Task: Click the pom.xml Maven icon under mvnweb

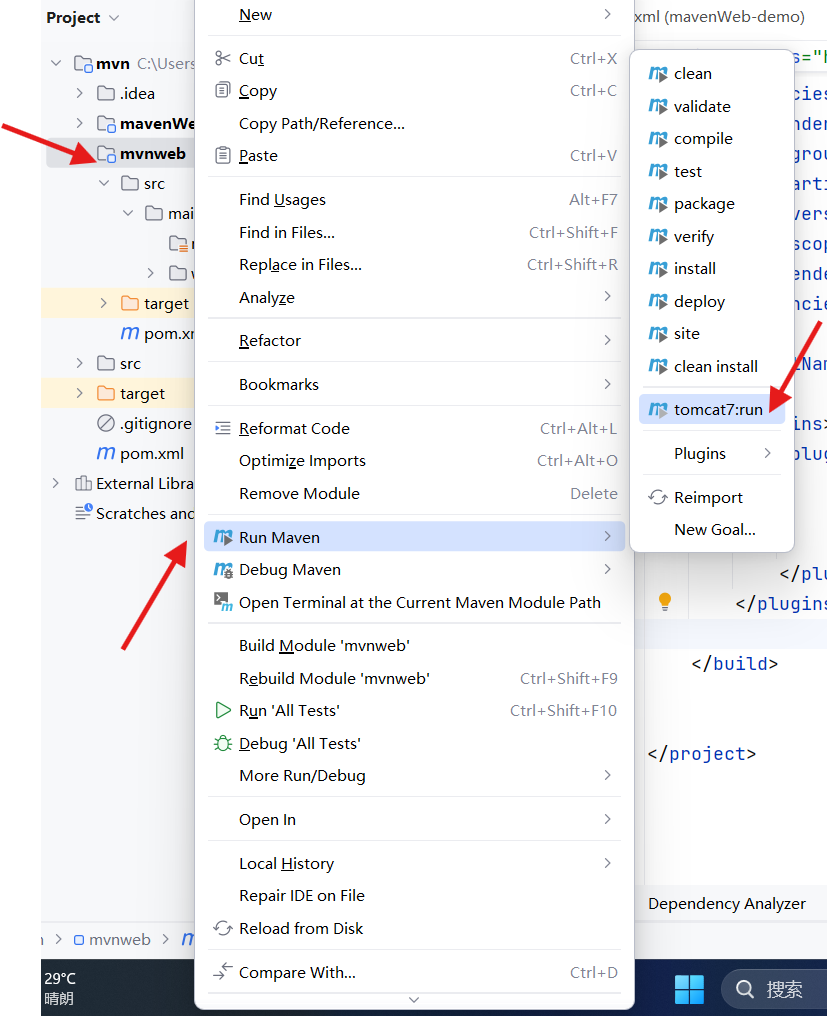Action: click(130, 333)
